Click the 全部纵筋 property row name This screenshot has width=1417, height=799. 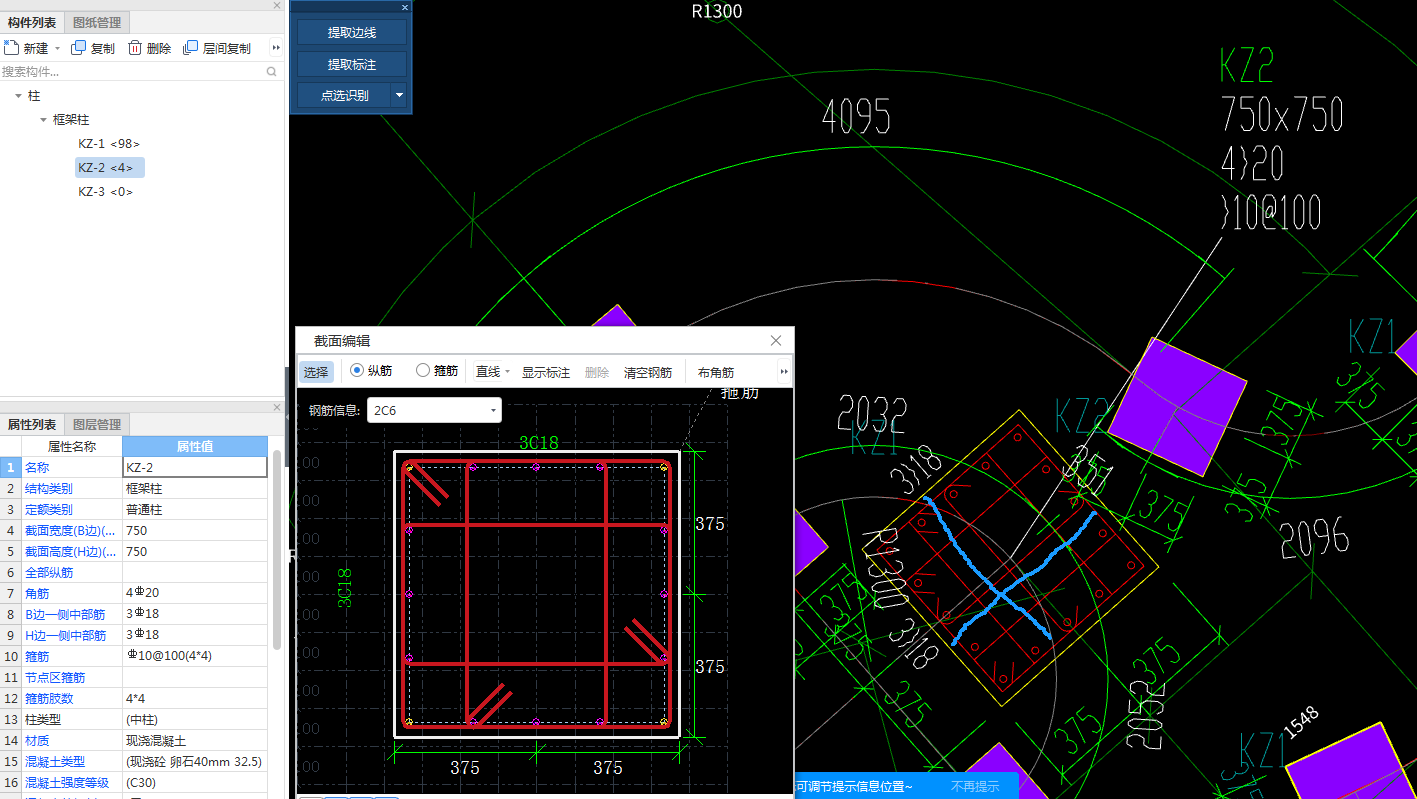point(71,572)
